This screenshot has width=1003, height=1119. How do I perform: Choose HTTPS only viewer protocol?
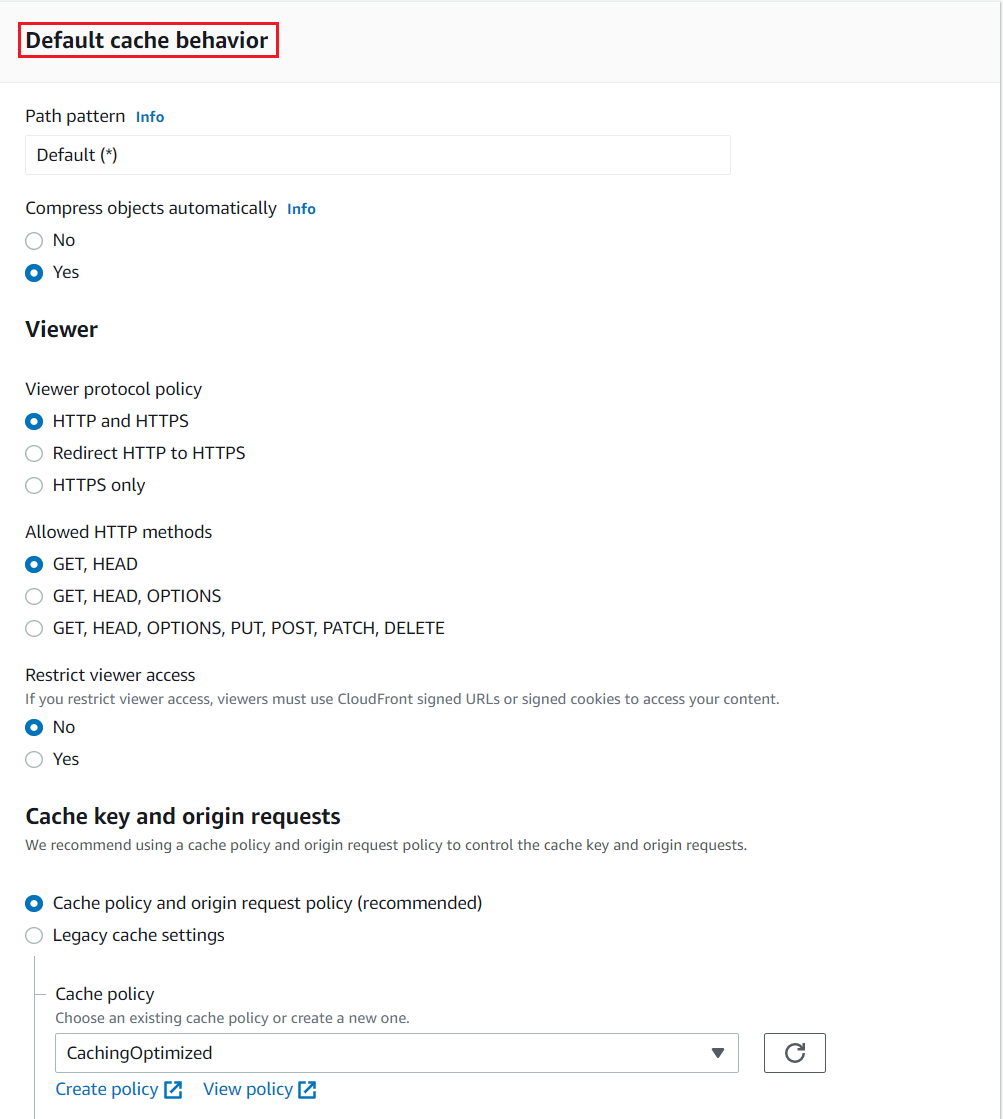(x=34, y=485)
